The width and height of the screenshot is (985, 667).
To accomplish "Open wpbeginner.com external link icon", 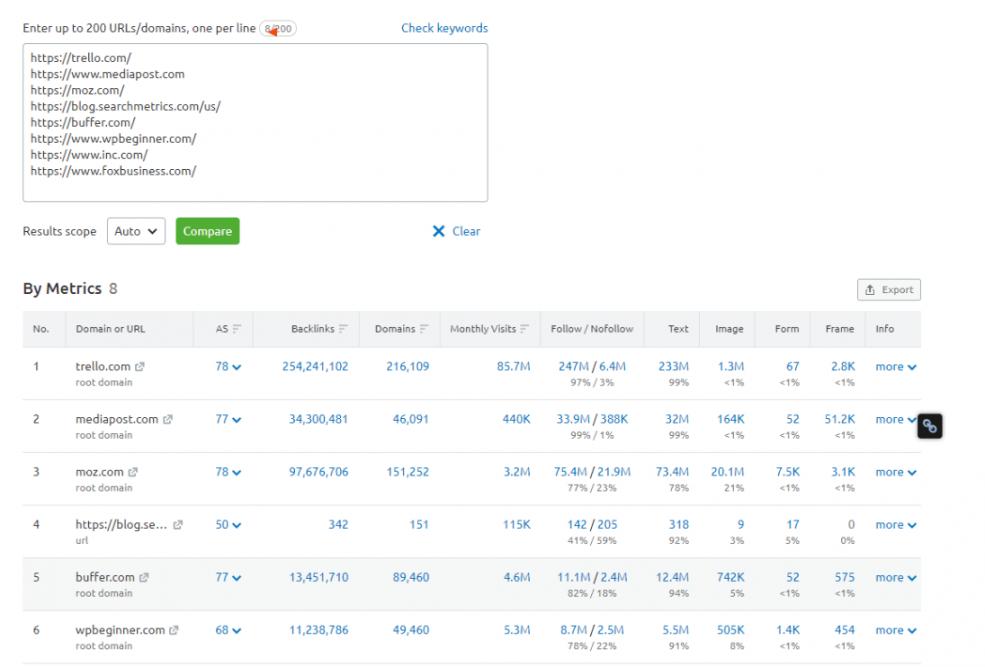I will coord(174,631).
